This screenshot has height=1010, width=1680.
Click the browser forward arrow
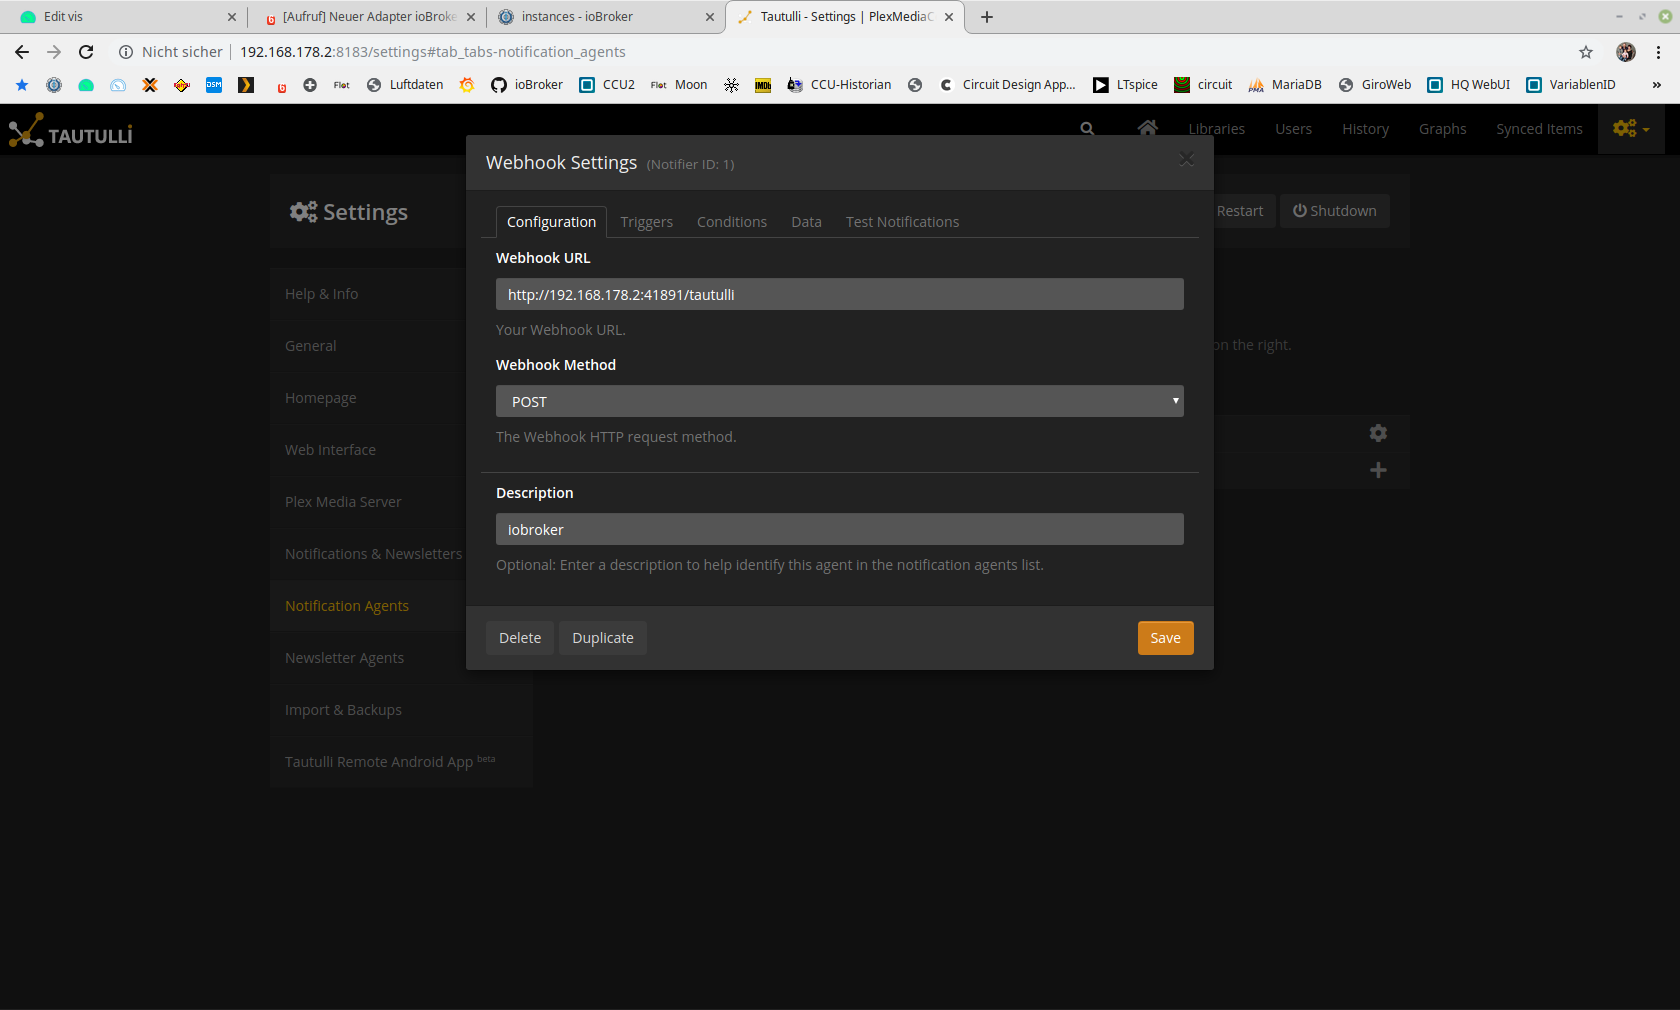click(x=54, y=52)
